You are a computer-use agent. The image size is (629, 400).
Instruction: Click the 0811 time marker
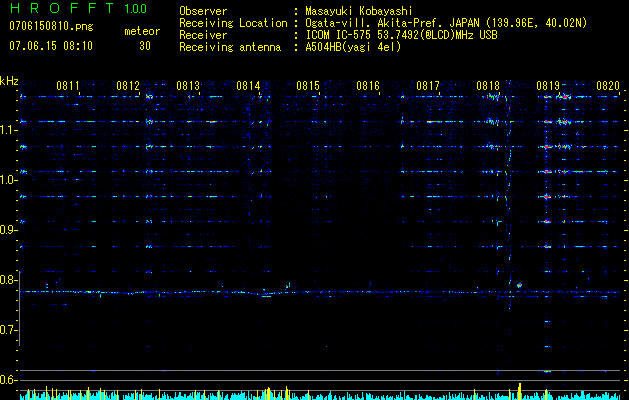68,86
